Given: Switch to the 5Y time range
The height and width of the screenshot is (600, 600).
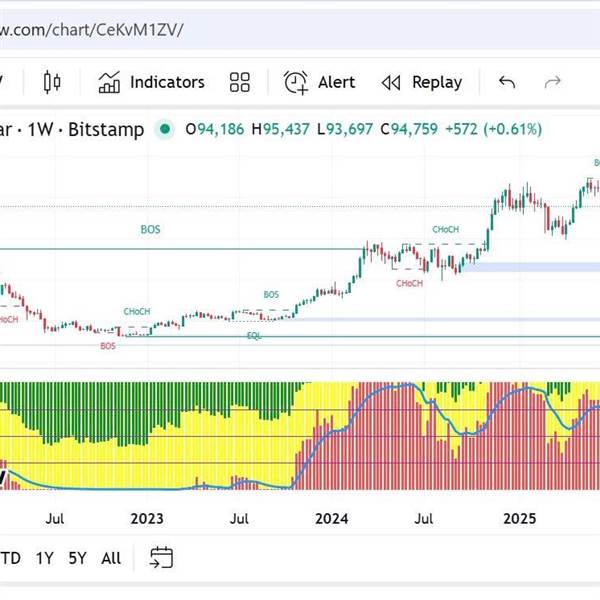Looking at the screenshot, I should pyautogui.click(x=77, y=557).
